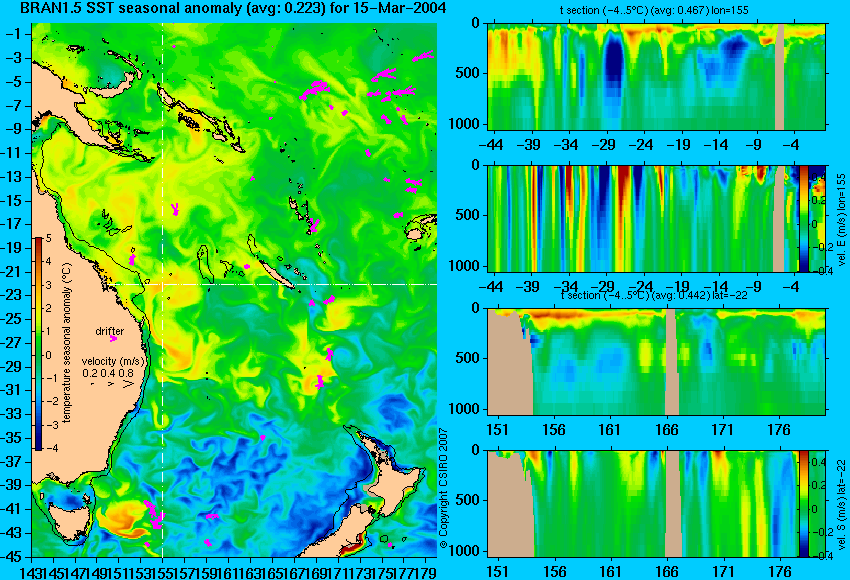The width and height of the screenshot is (850, 580).
Task: Click the 'temperature seasonal anomaly (°C)' vertical label
Action: (66, 343)
